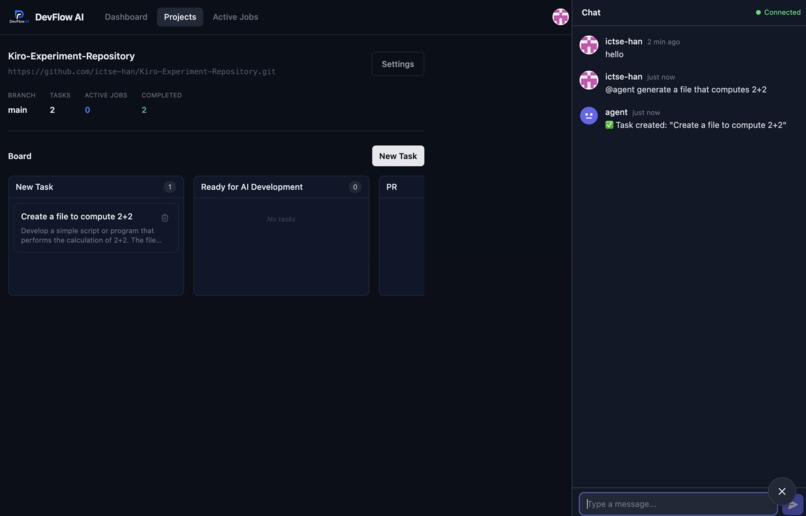Viewport: 806px width, 516px height.
Task: Click the Tasks count '2'
Action: pyautogui.click(x=52, y=110)
